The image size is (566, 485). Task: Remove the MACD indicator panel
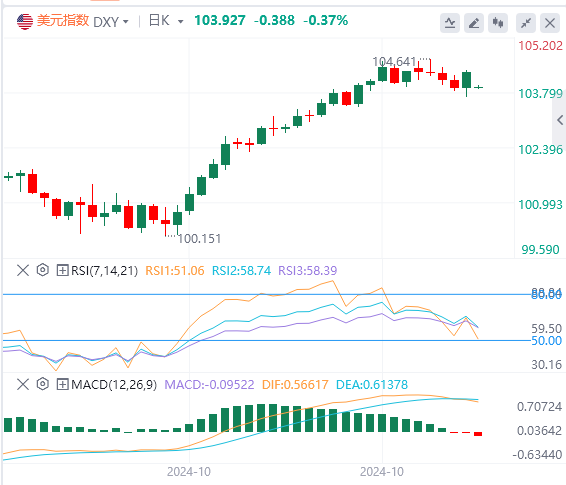coord(23,384)
